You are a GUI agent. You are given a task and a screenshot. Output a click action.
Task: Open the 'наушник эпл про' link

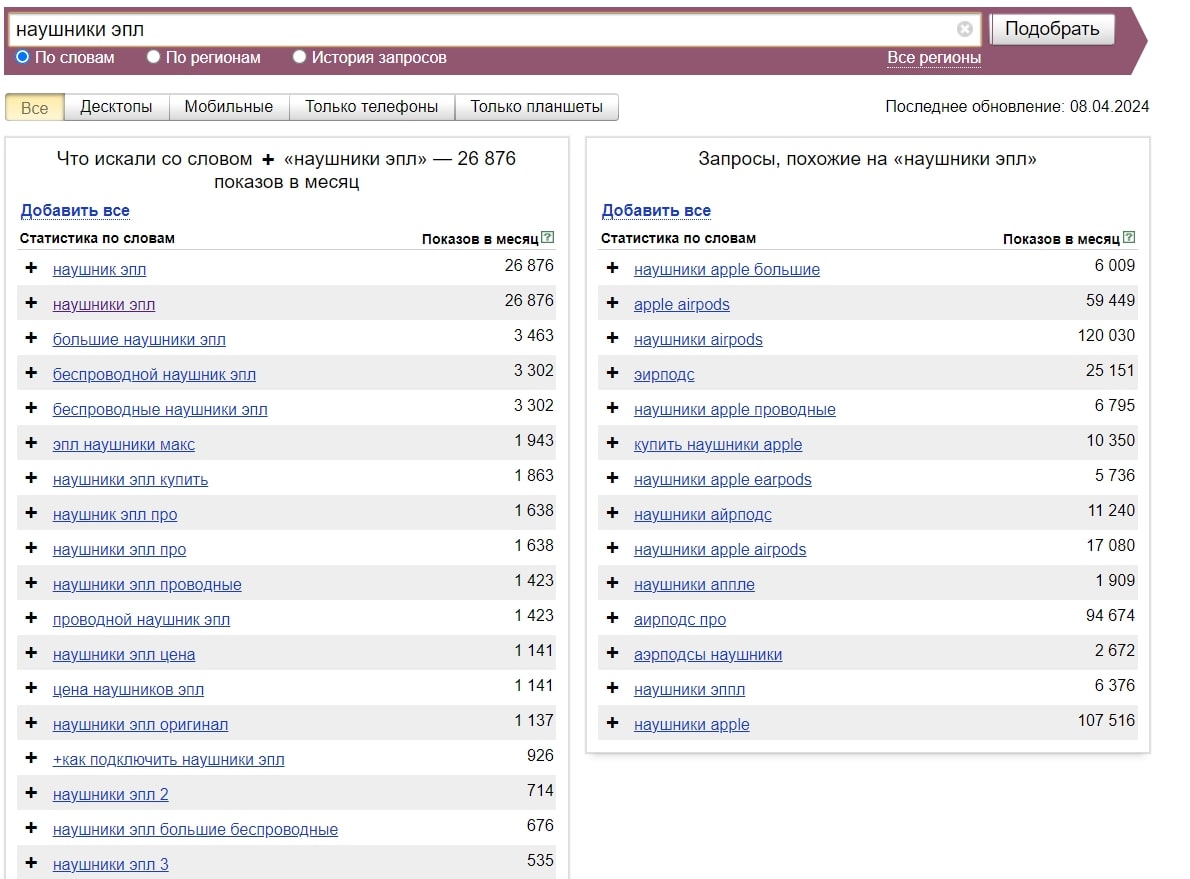(x=115, y=515)
